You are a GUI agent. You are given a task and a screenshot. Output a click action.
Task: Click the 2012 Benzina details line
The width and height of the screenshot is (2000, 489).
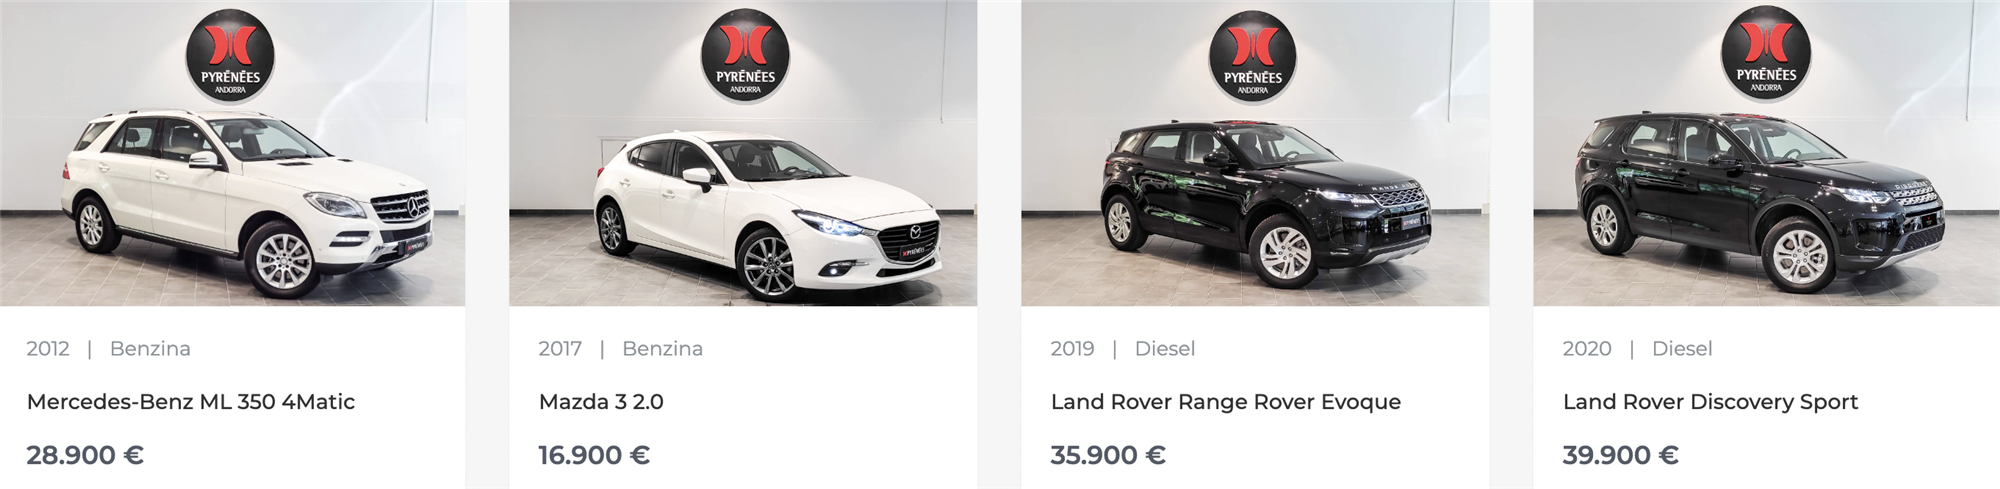click(x=108, y=349)
